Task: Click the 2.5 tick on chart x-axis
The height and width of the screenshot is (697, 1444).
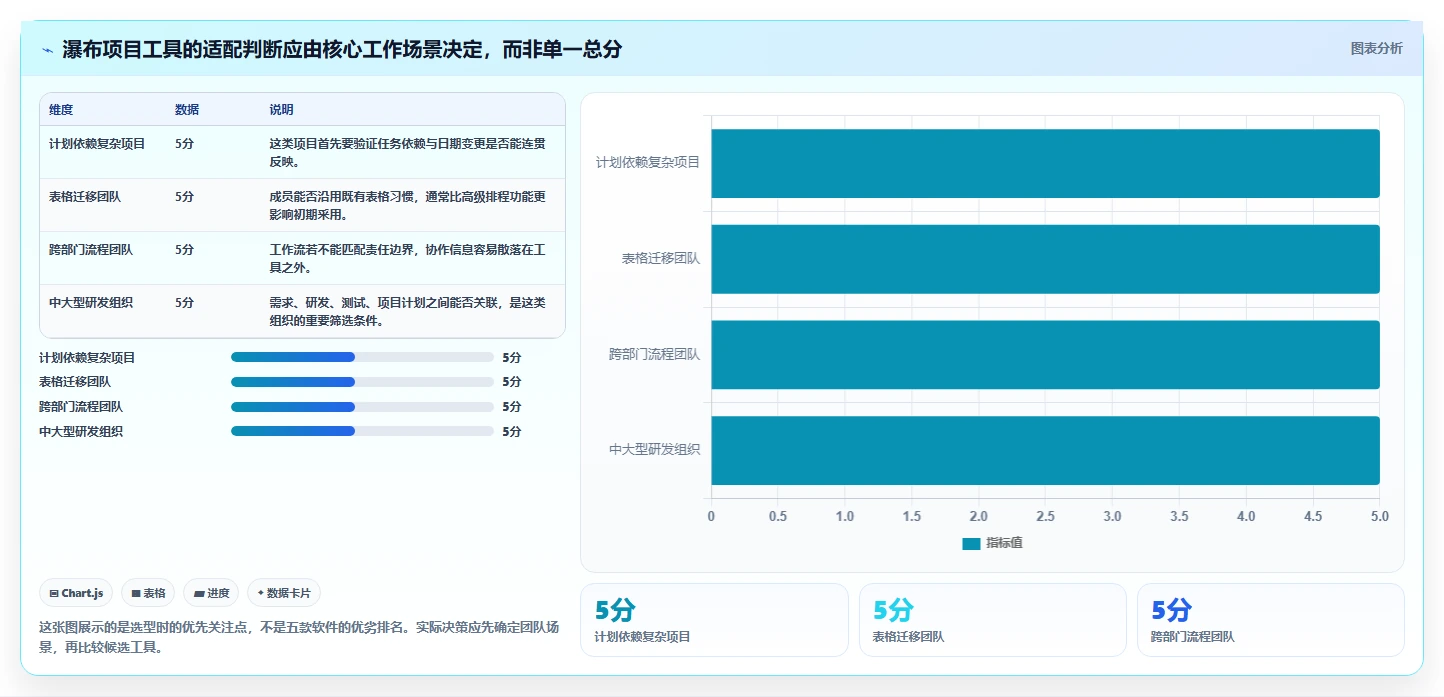Action: pos(1045,516)
